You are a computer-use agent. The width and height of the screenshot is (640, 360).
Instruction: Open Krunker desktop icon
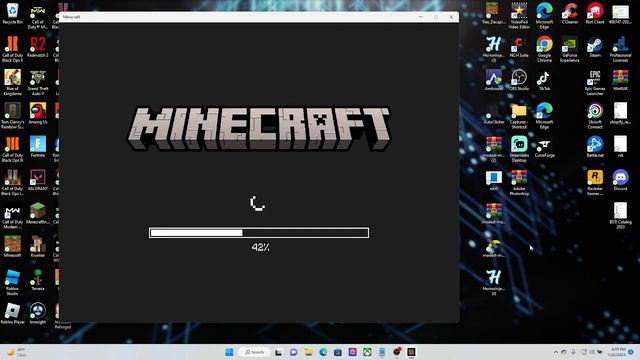[38, 247]
